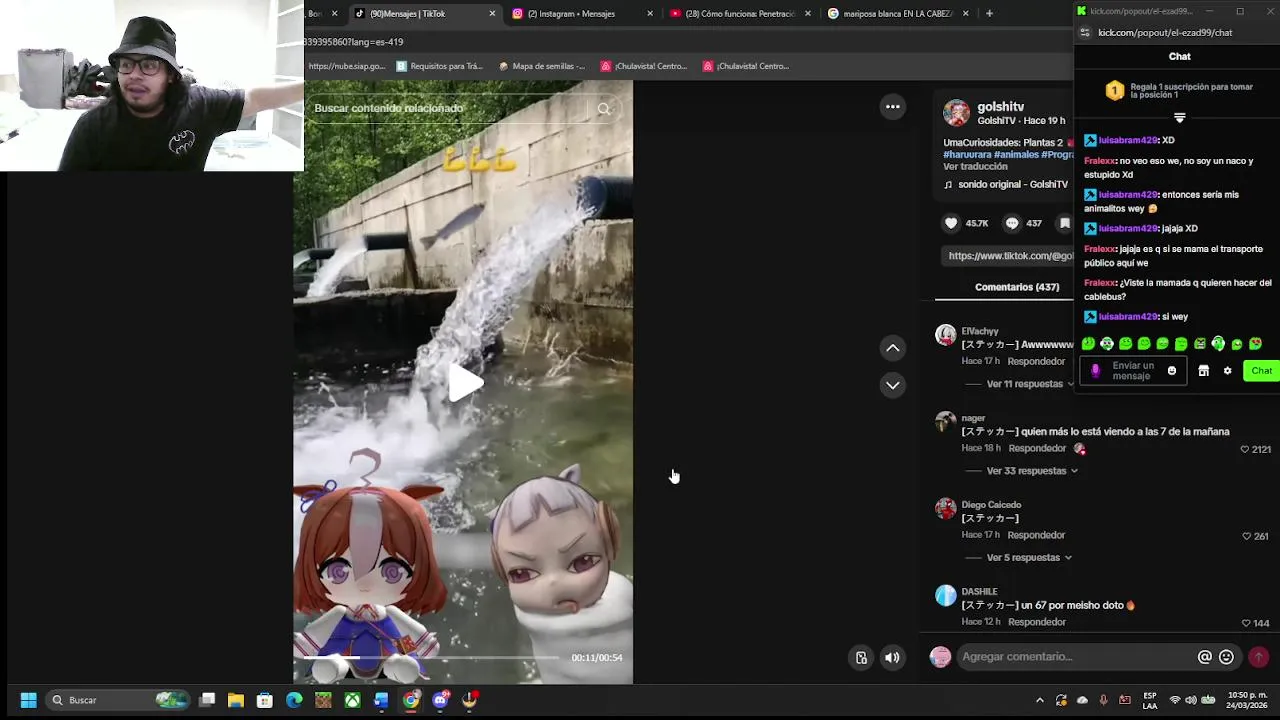This screenshot has width=1280, height=720.
Task: Expand Ver 33 respuestas
Action: (1032, 471)
